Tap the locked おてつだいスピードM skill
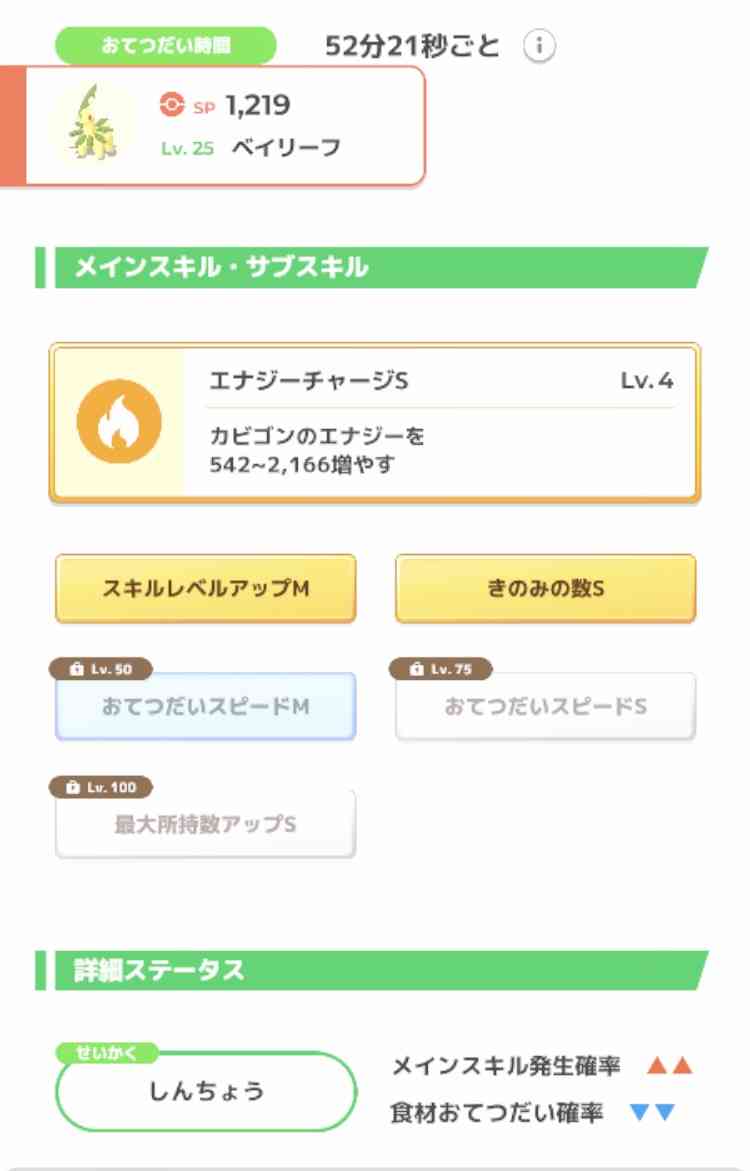 pos(205,706)
